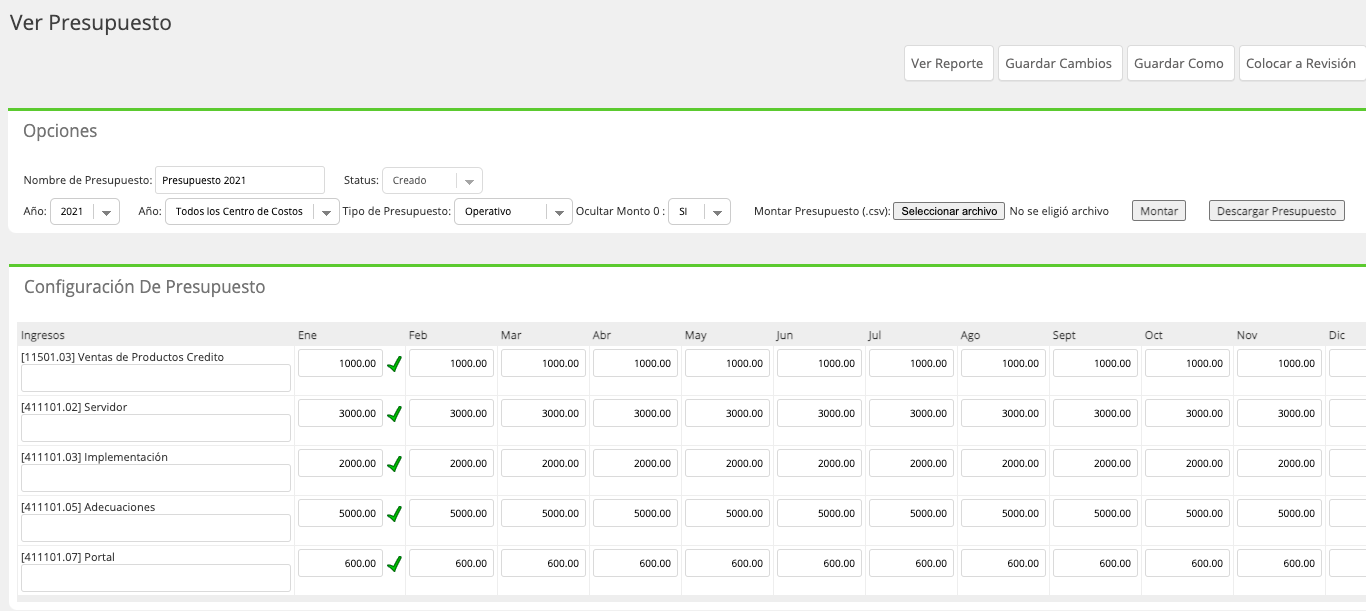Viewport: 1366px width, 611px height.
Task: Submit with Colocar a Revisión button
Action: pyautogui.click(x=1302, y=63)
